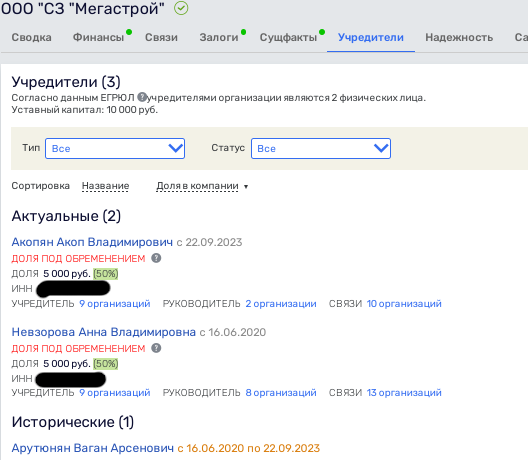Show encumbrance help for Невзорова Анна Владимировна

pyautogui.click(x=156, y=348)
